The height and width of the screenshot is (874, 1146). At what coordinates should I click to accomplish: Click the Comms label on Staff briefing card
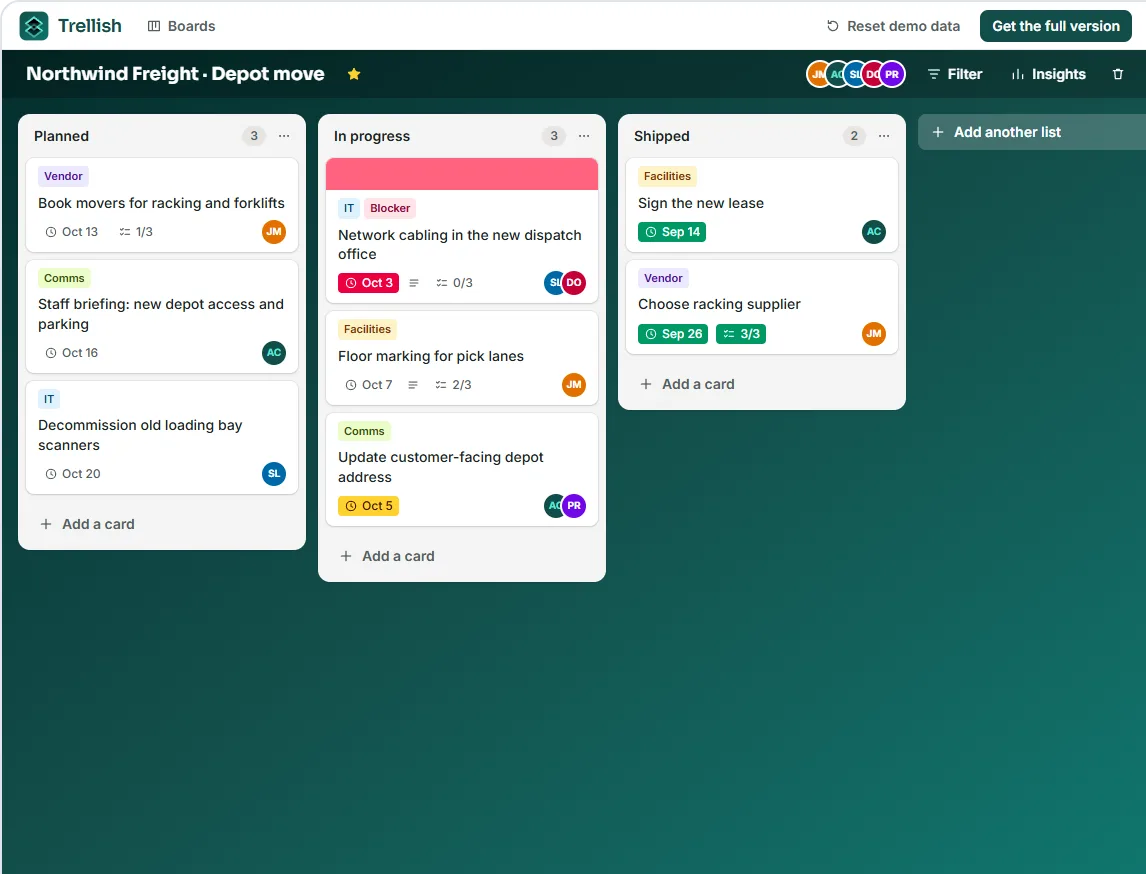pos(64,278)
